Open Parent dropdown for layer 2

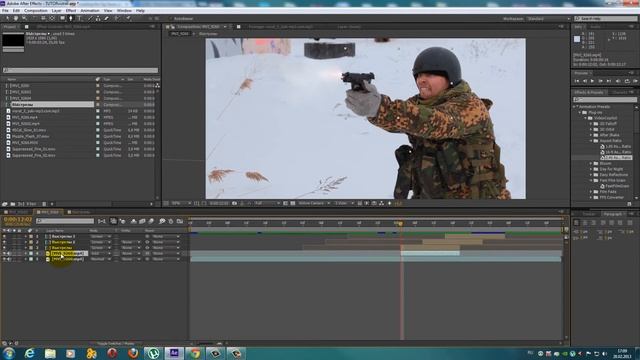(x=166, y=242)
